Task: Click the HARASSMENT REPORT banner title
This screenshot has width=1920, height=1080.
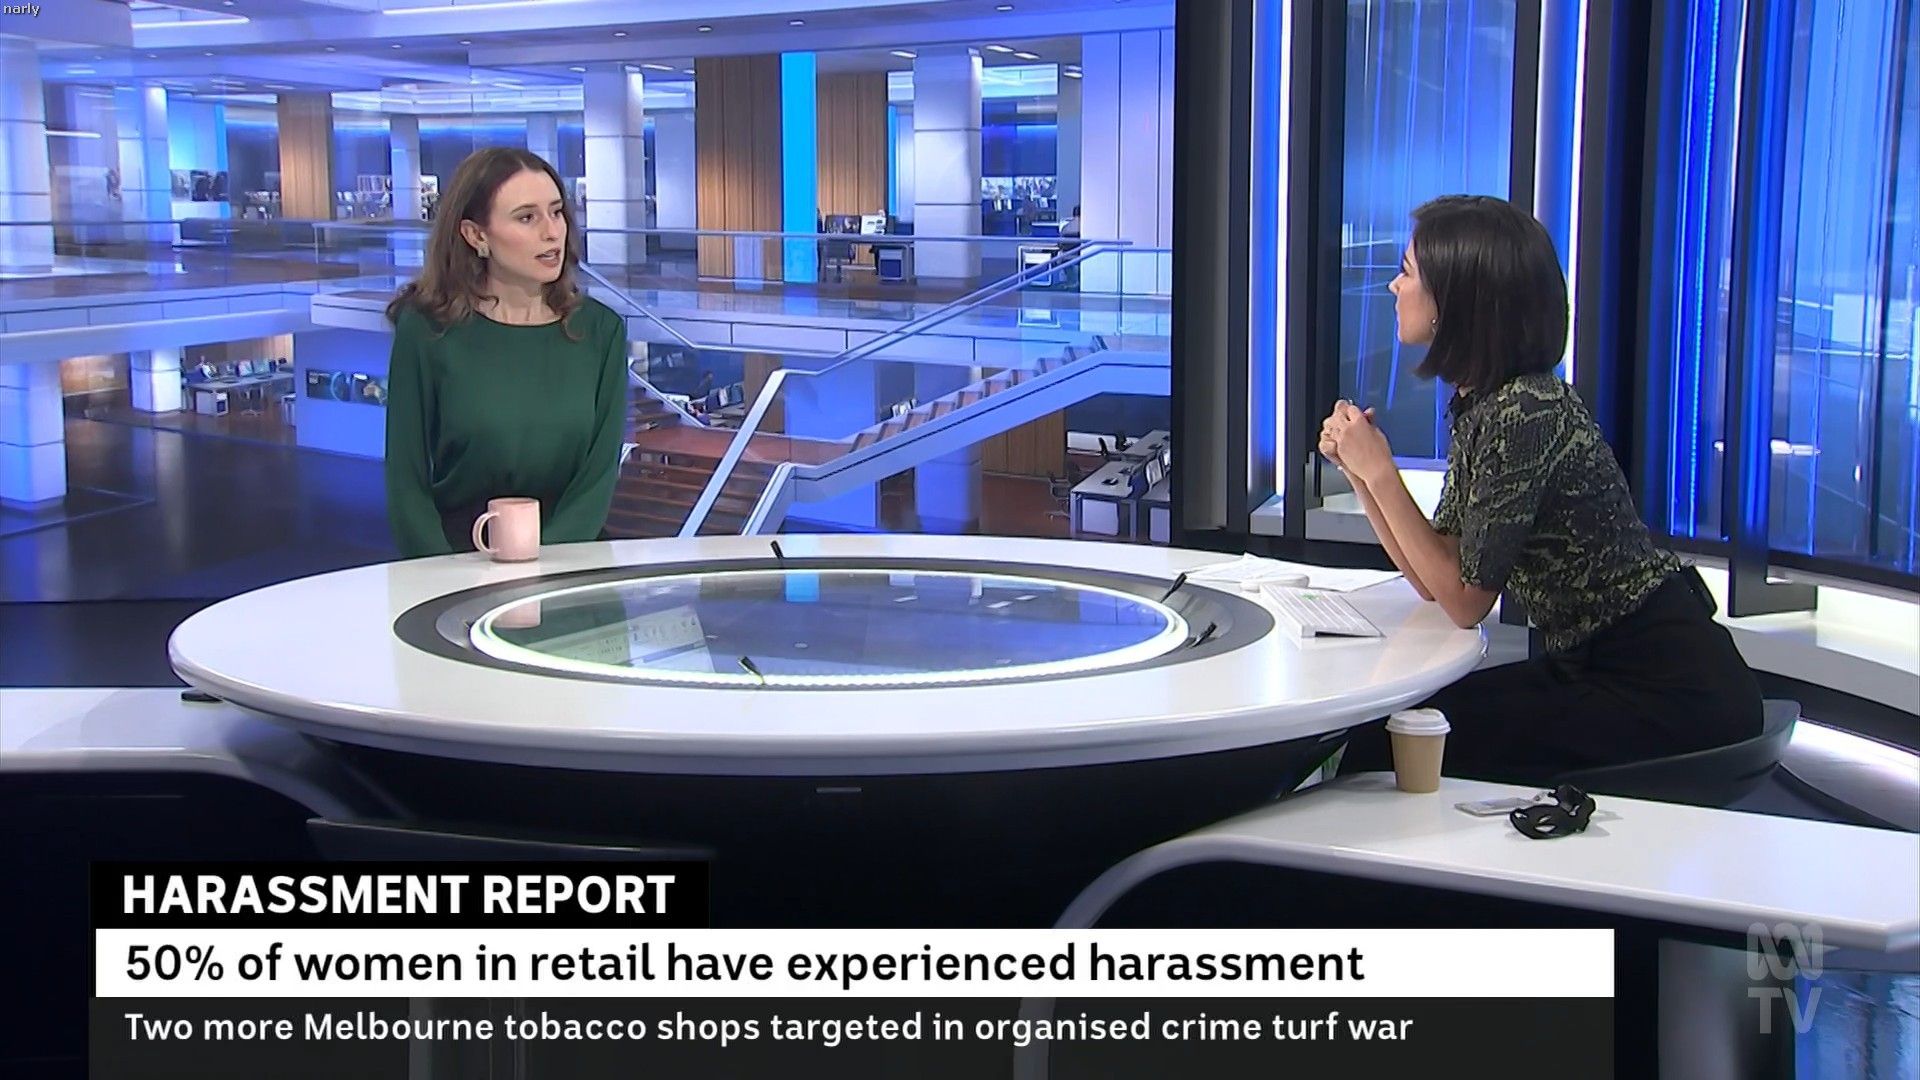Action: click(398, 895)
